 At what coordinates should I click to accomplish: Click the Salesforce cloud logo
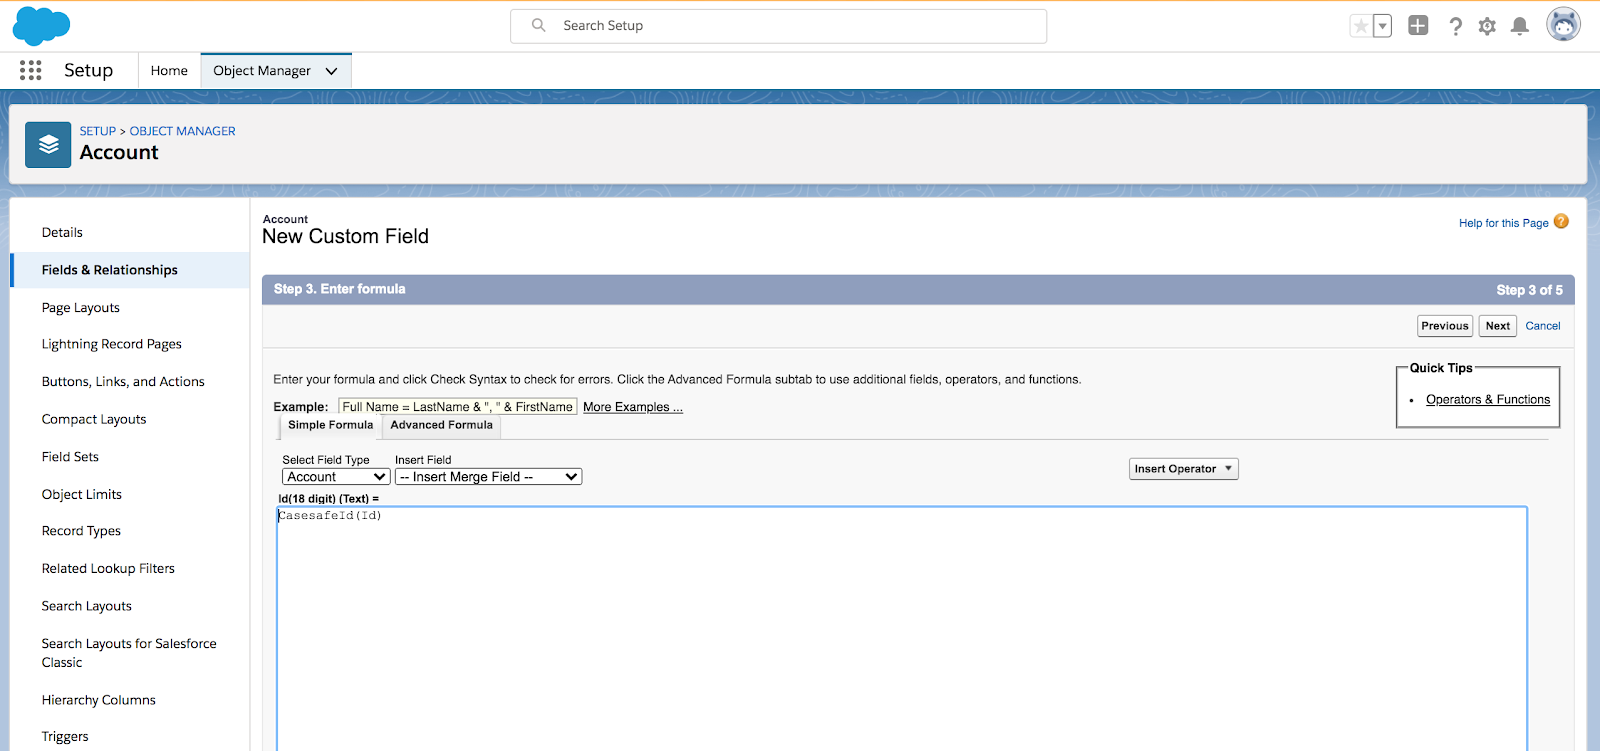[x=41, y=26]
